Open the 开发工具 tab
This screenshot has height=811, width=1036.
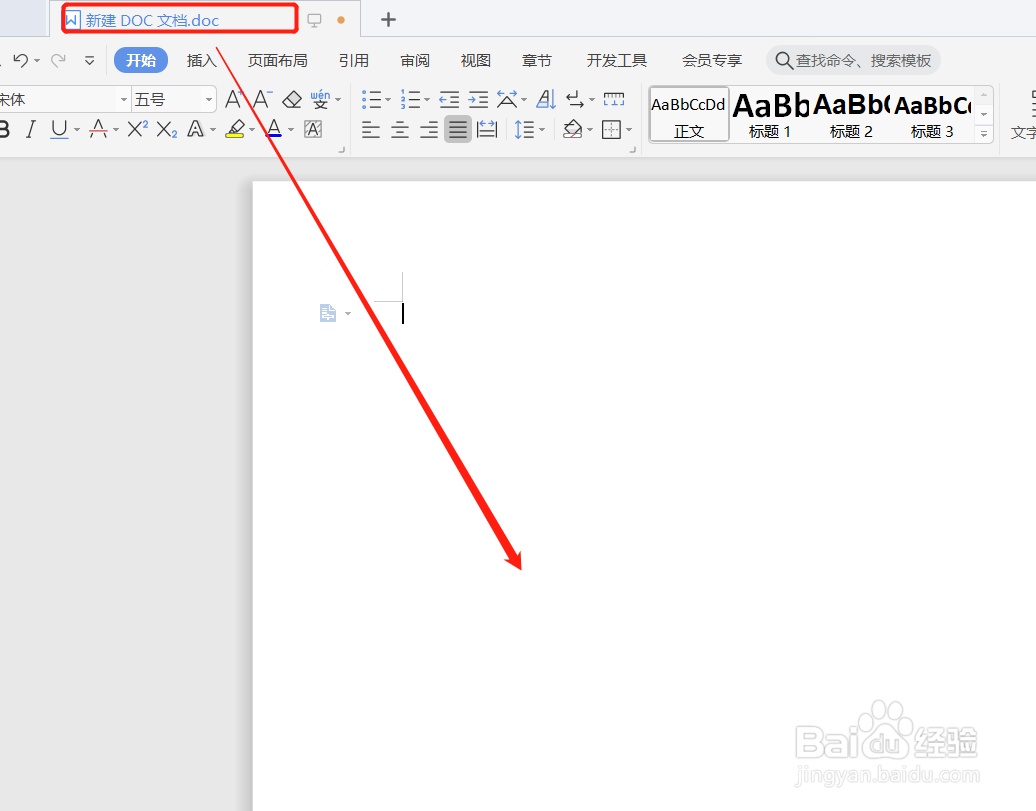tap(616, 61)
